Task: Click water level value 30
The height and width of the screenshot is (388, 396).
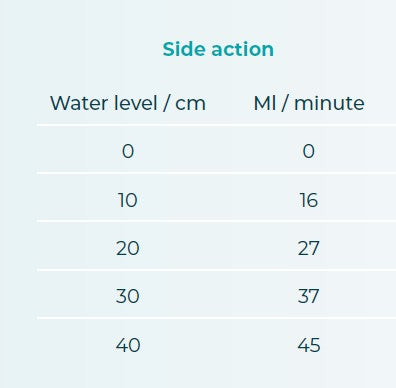Action: (x=128, y=296)
